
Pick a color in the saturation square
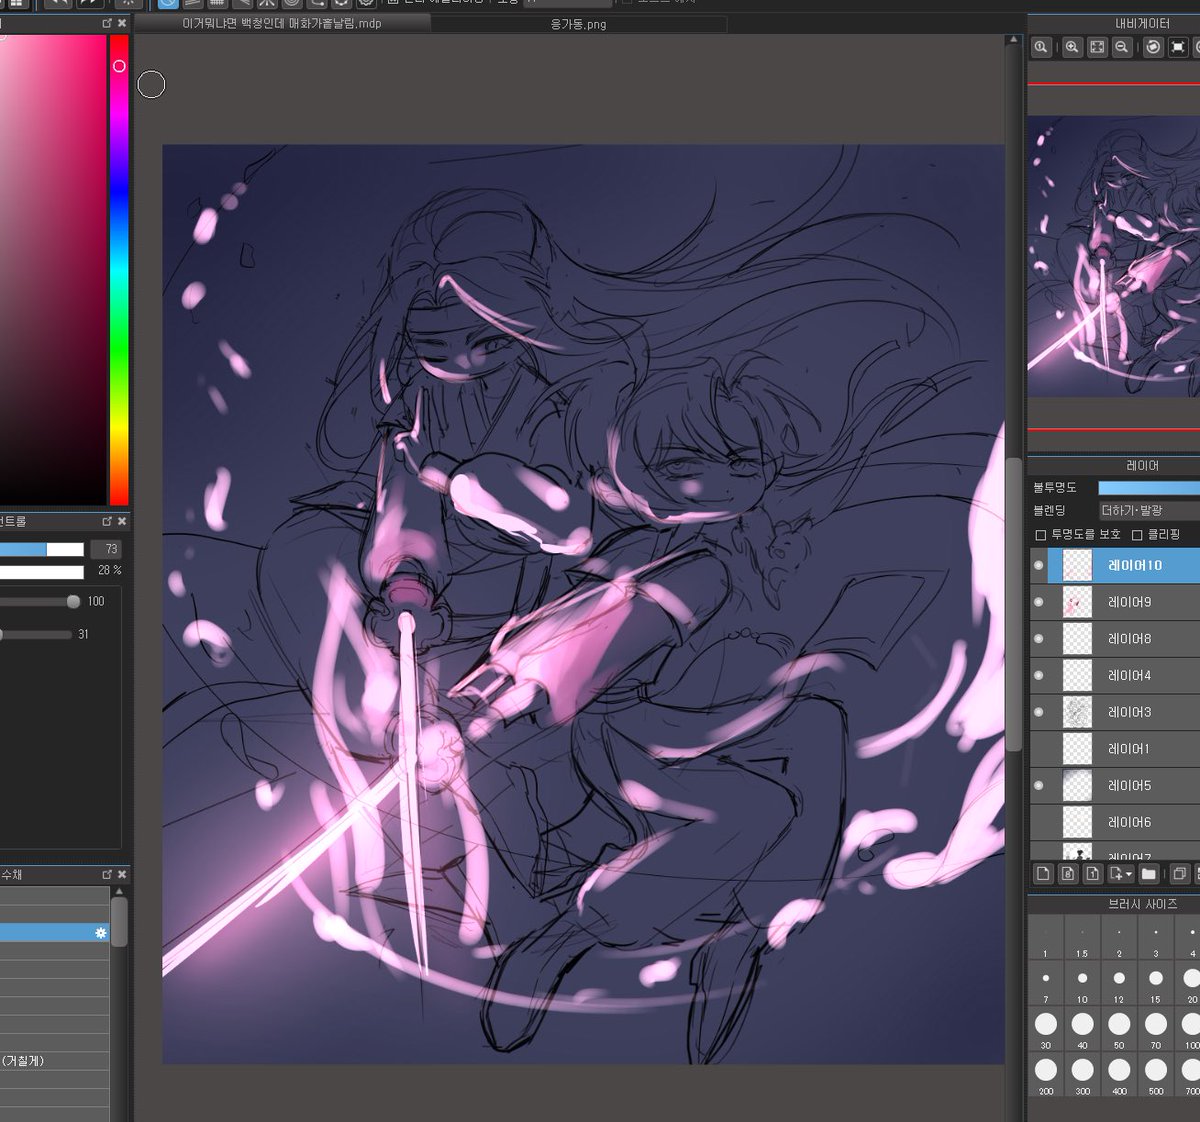[x=52, y=270]
